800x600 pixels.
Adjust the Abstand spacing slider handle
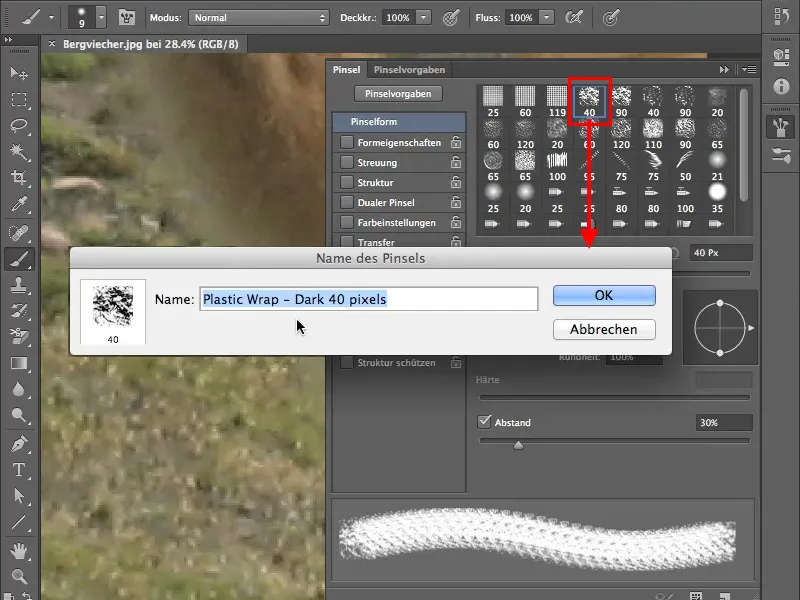point(518,445)
